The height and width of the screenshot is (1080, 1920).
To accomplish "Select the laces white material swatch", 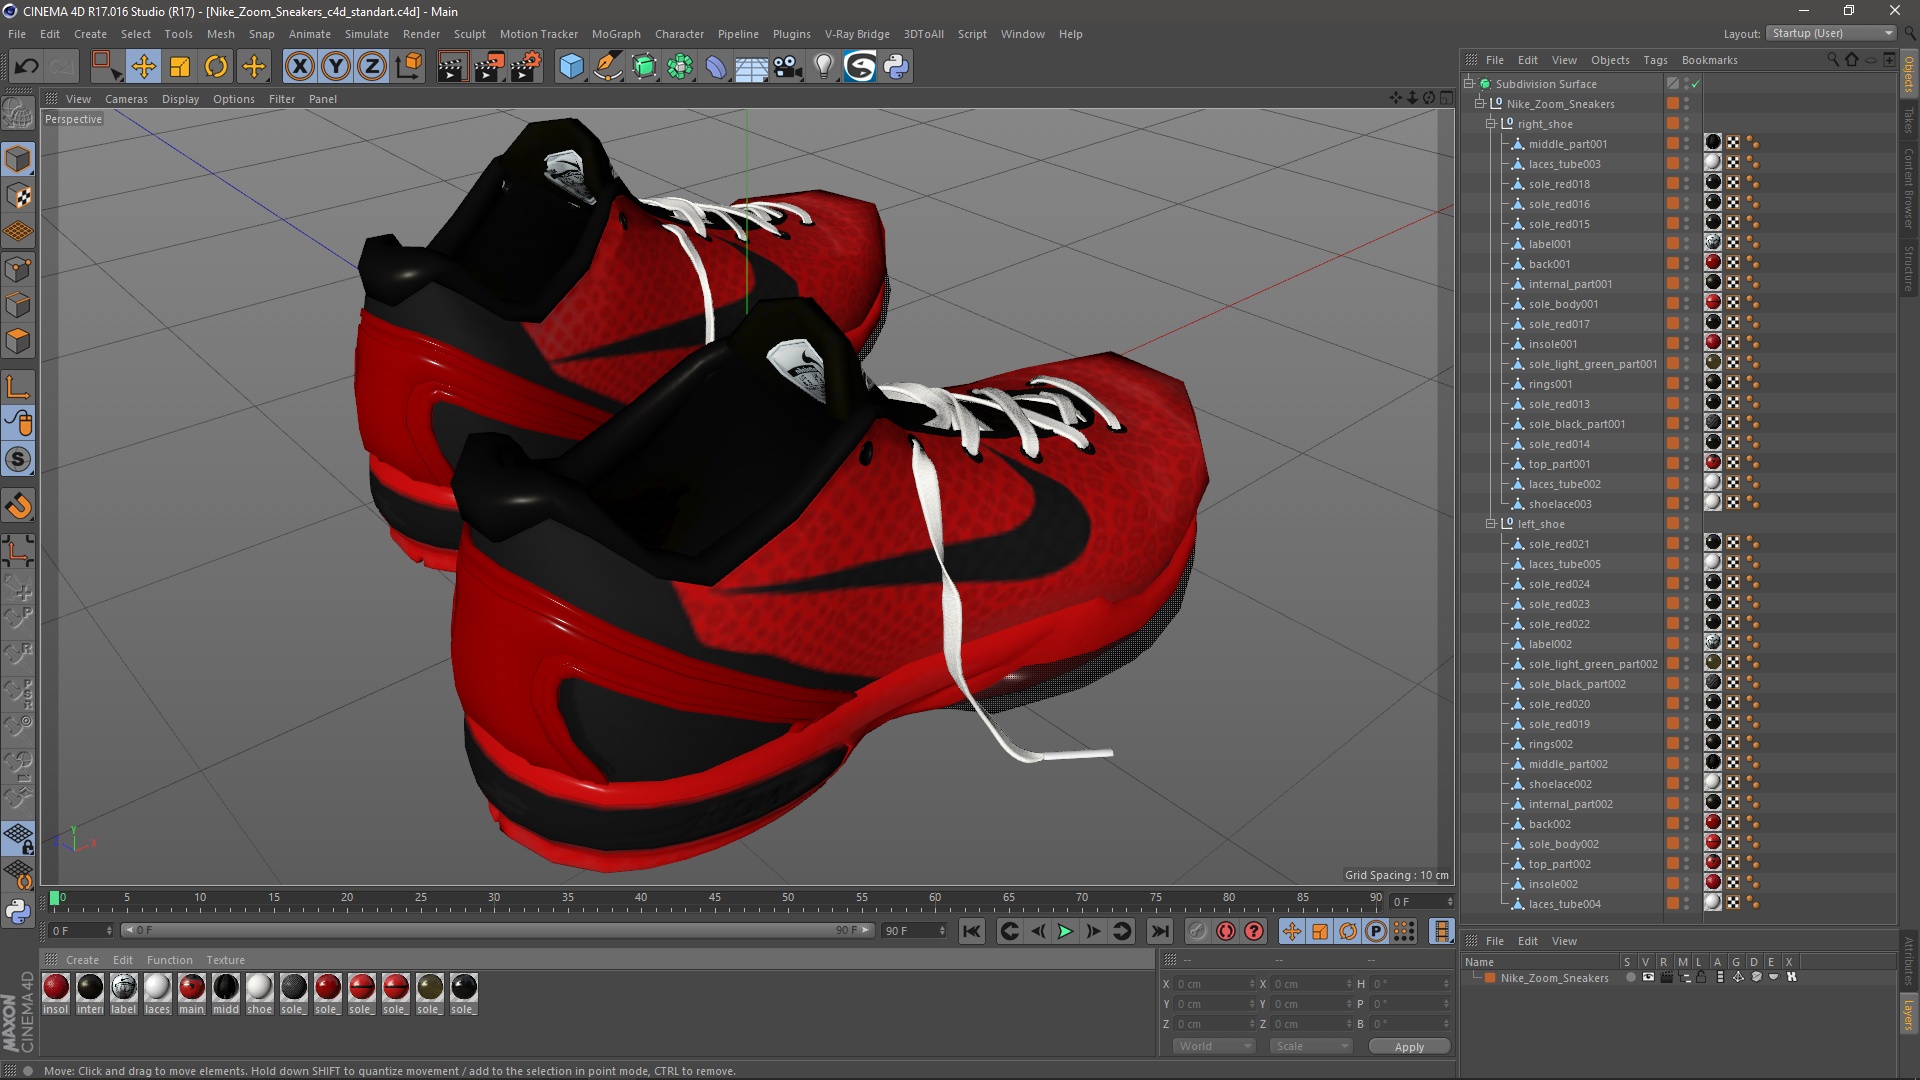I will [x=157, y=988].
